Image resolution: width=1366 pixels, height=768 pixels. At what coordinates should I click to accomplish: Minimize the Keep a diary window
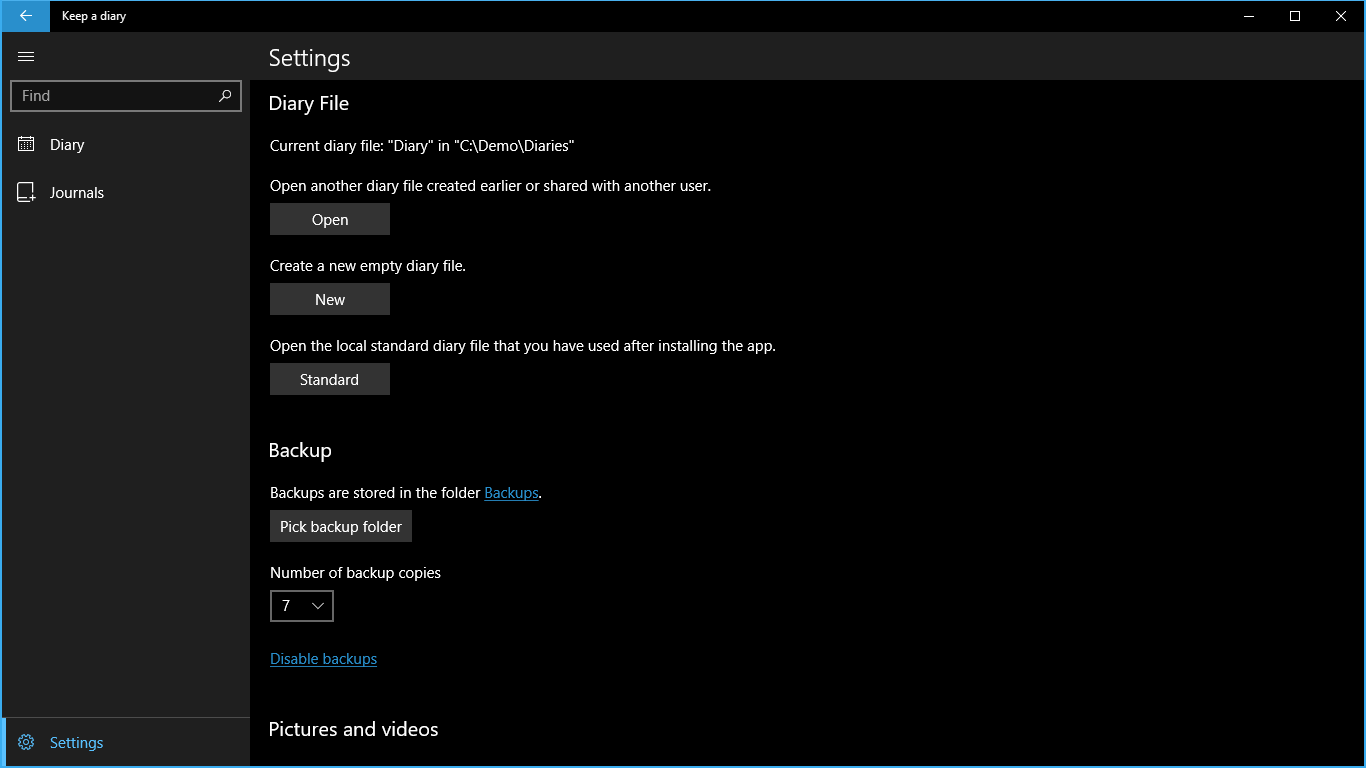[1249, 16]
